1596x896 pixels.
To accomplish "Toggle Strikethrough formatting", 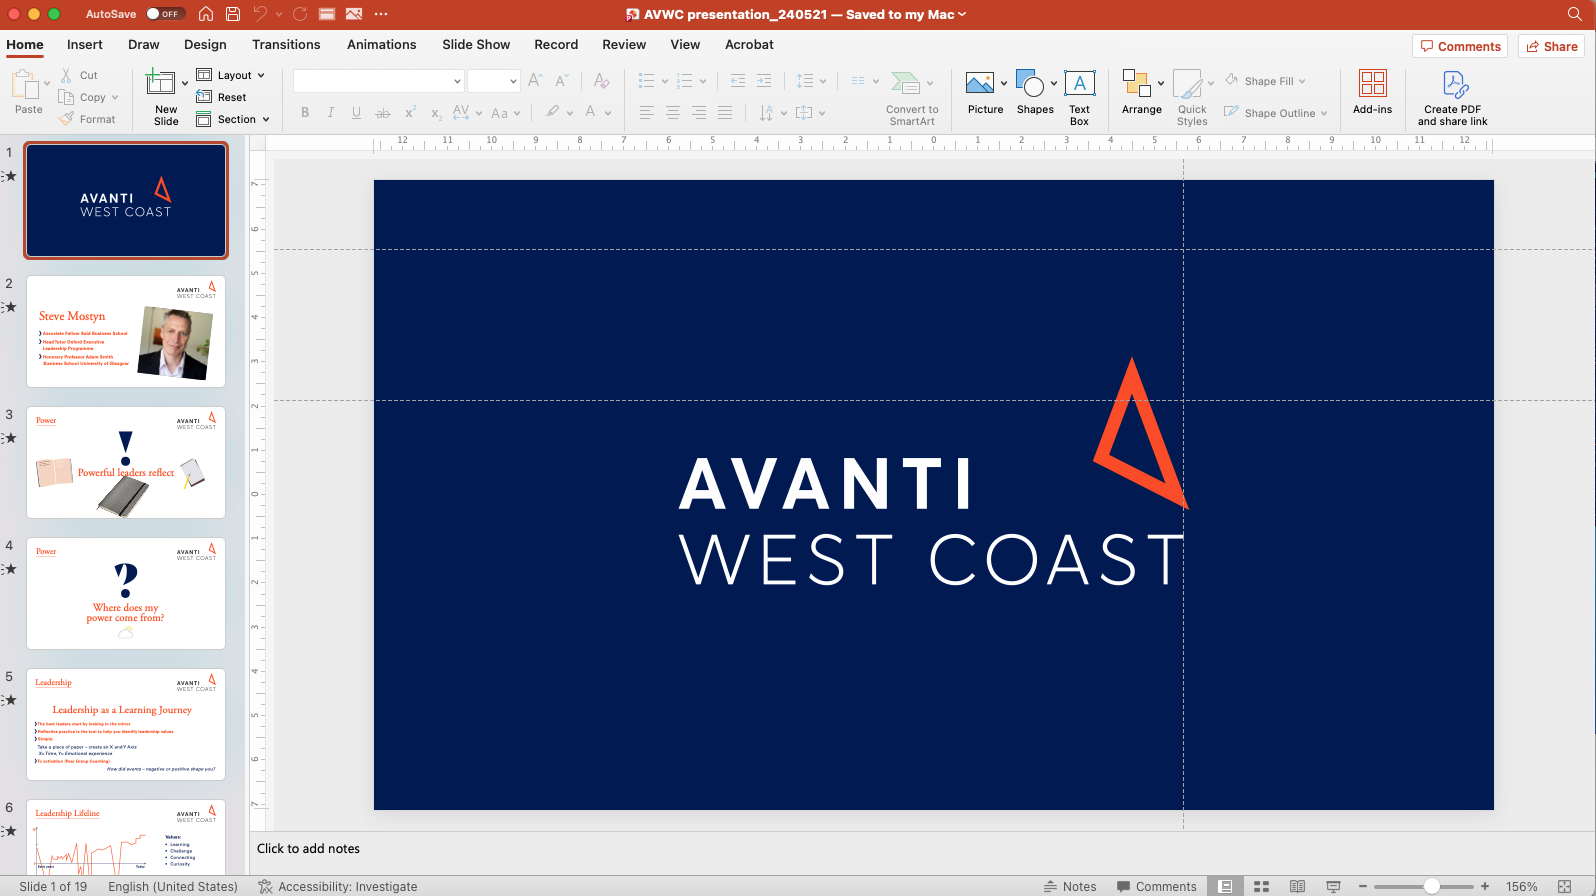I will pos(383,113).
